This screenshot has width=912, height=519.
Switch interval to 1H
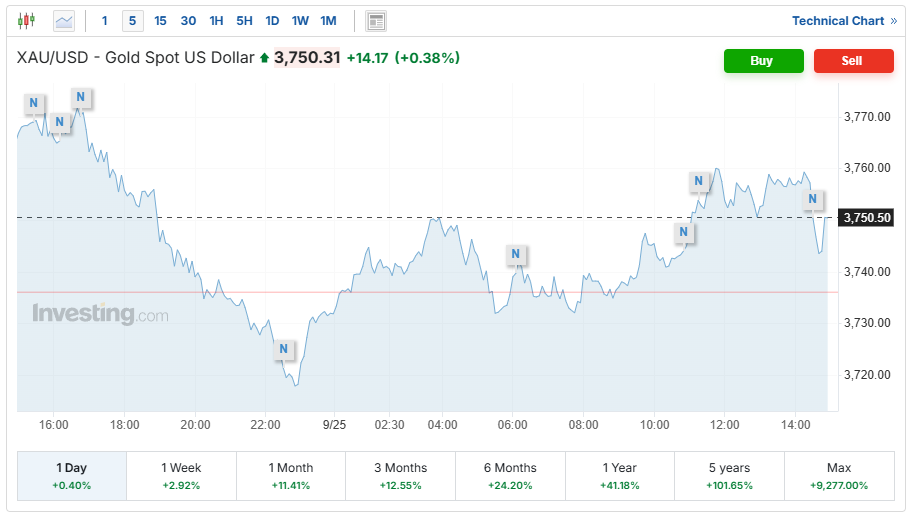pos(216,20)
